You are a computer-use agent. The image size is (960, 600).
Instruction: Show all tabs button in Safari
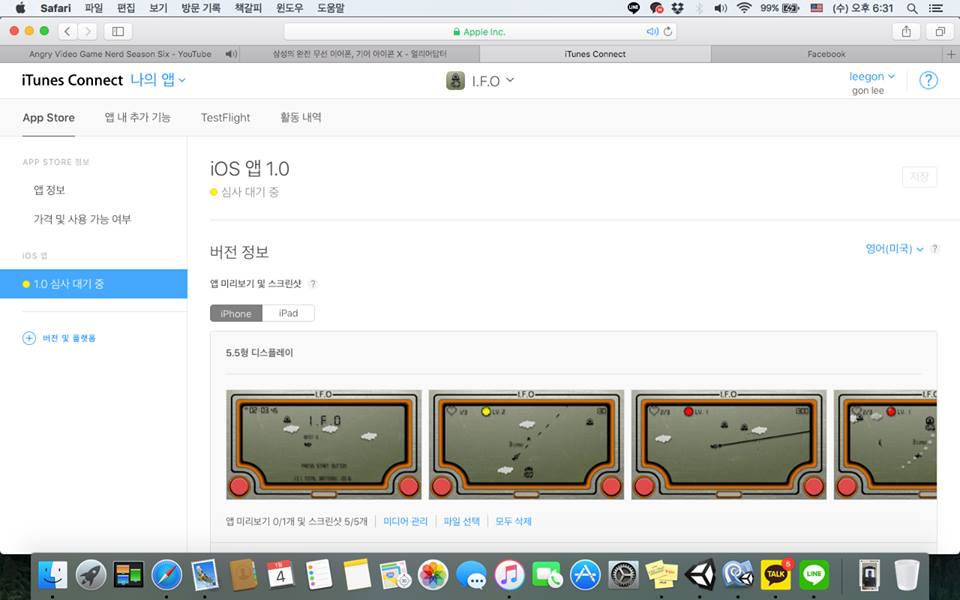(x=940, y=31)
